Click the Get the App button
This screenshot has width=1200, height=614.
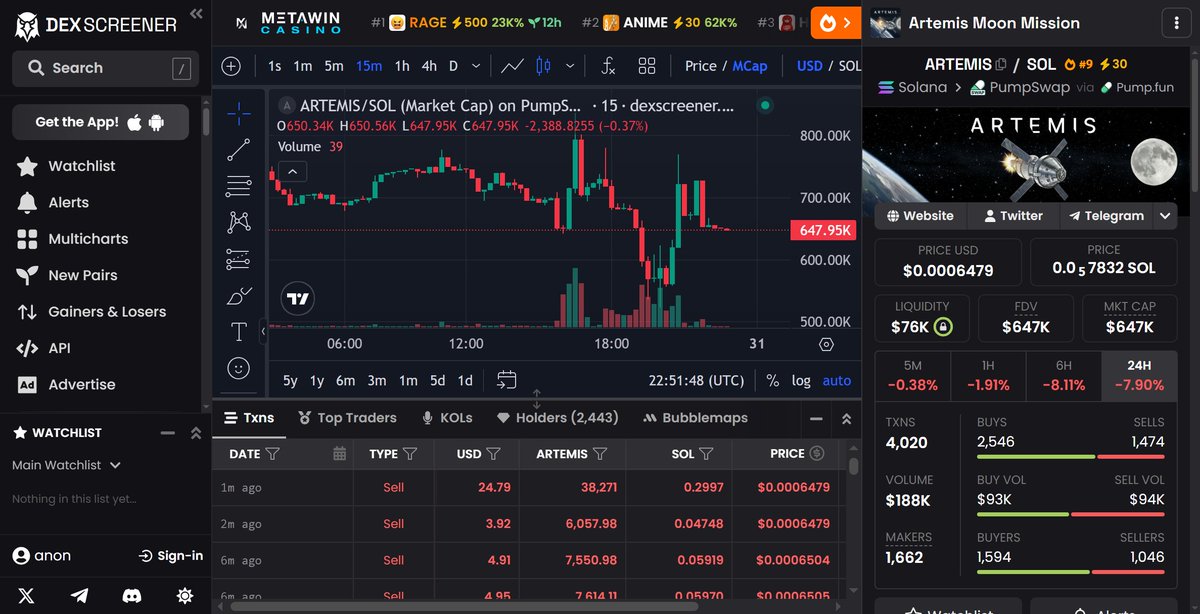pos(100,122)
